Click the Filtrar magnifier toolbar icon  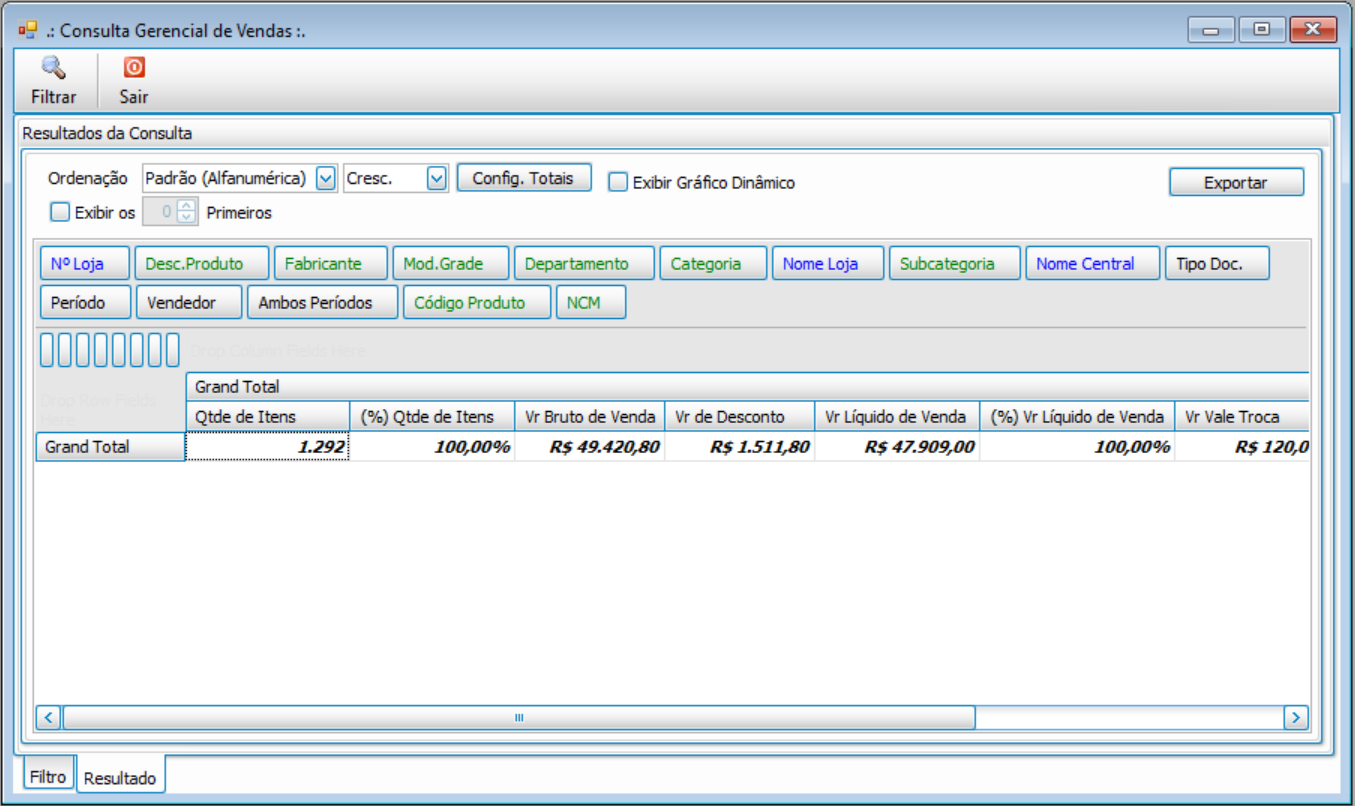[53, 68]
